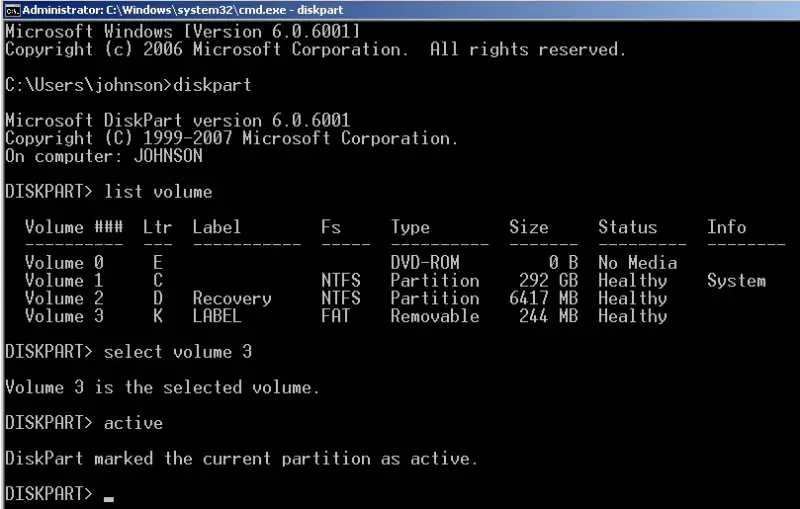Click the 'Status' column header
Screen dimensions: 800x509
[x=628, y=227]
